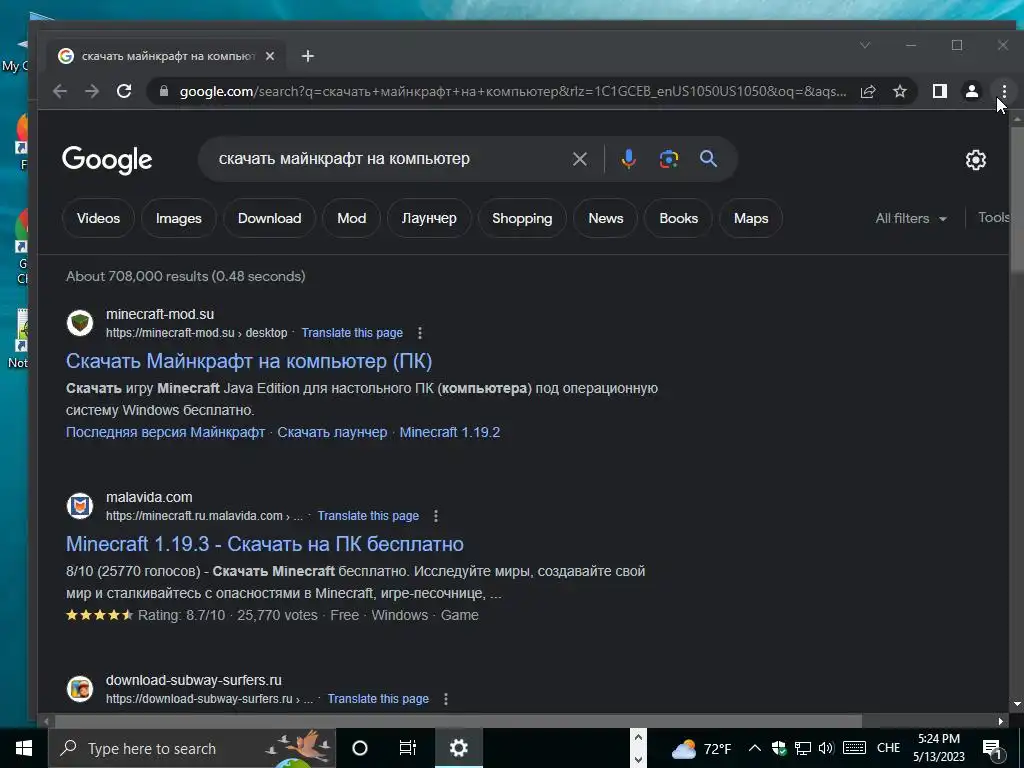The height and width of the screenshot is (768, 1024).
Task: Click the download-subway-surfers.ru favicon
Action: point(80,689)
